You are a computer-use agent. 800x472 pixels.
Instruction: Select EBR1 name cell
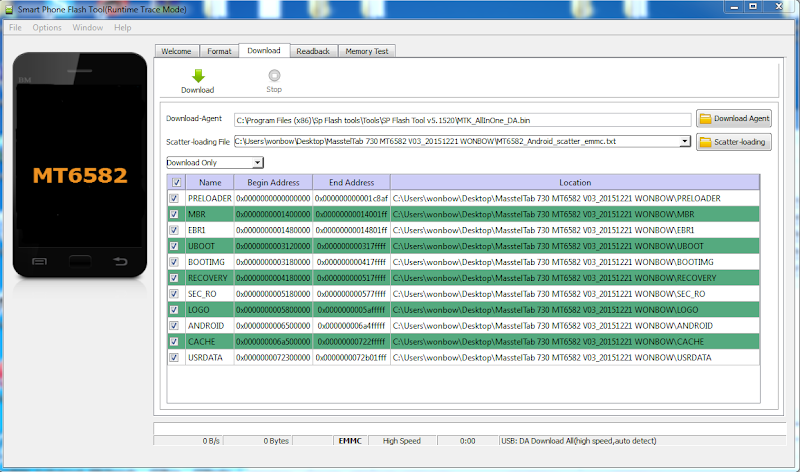click(x=210, y=230)
